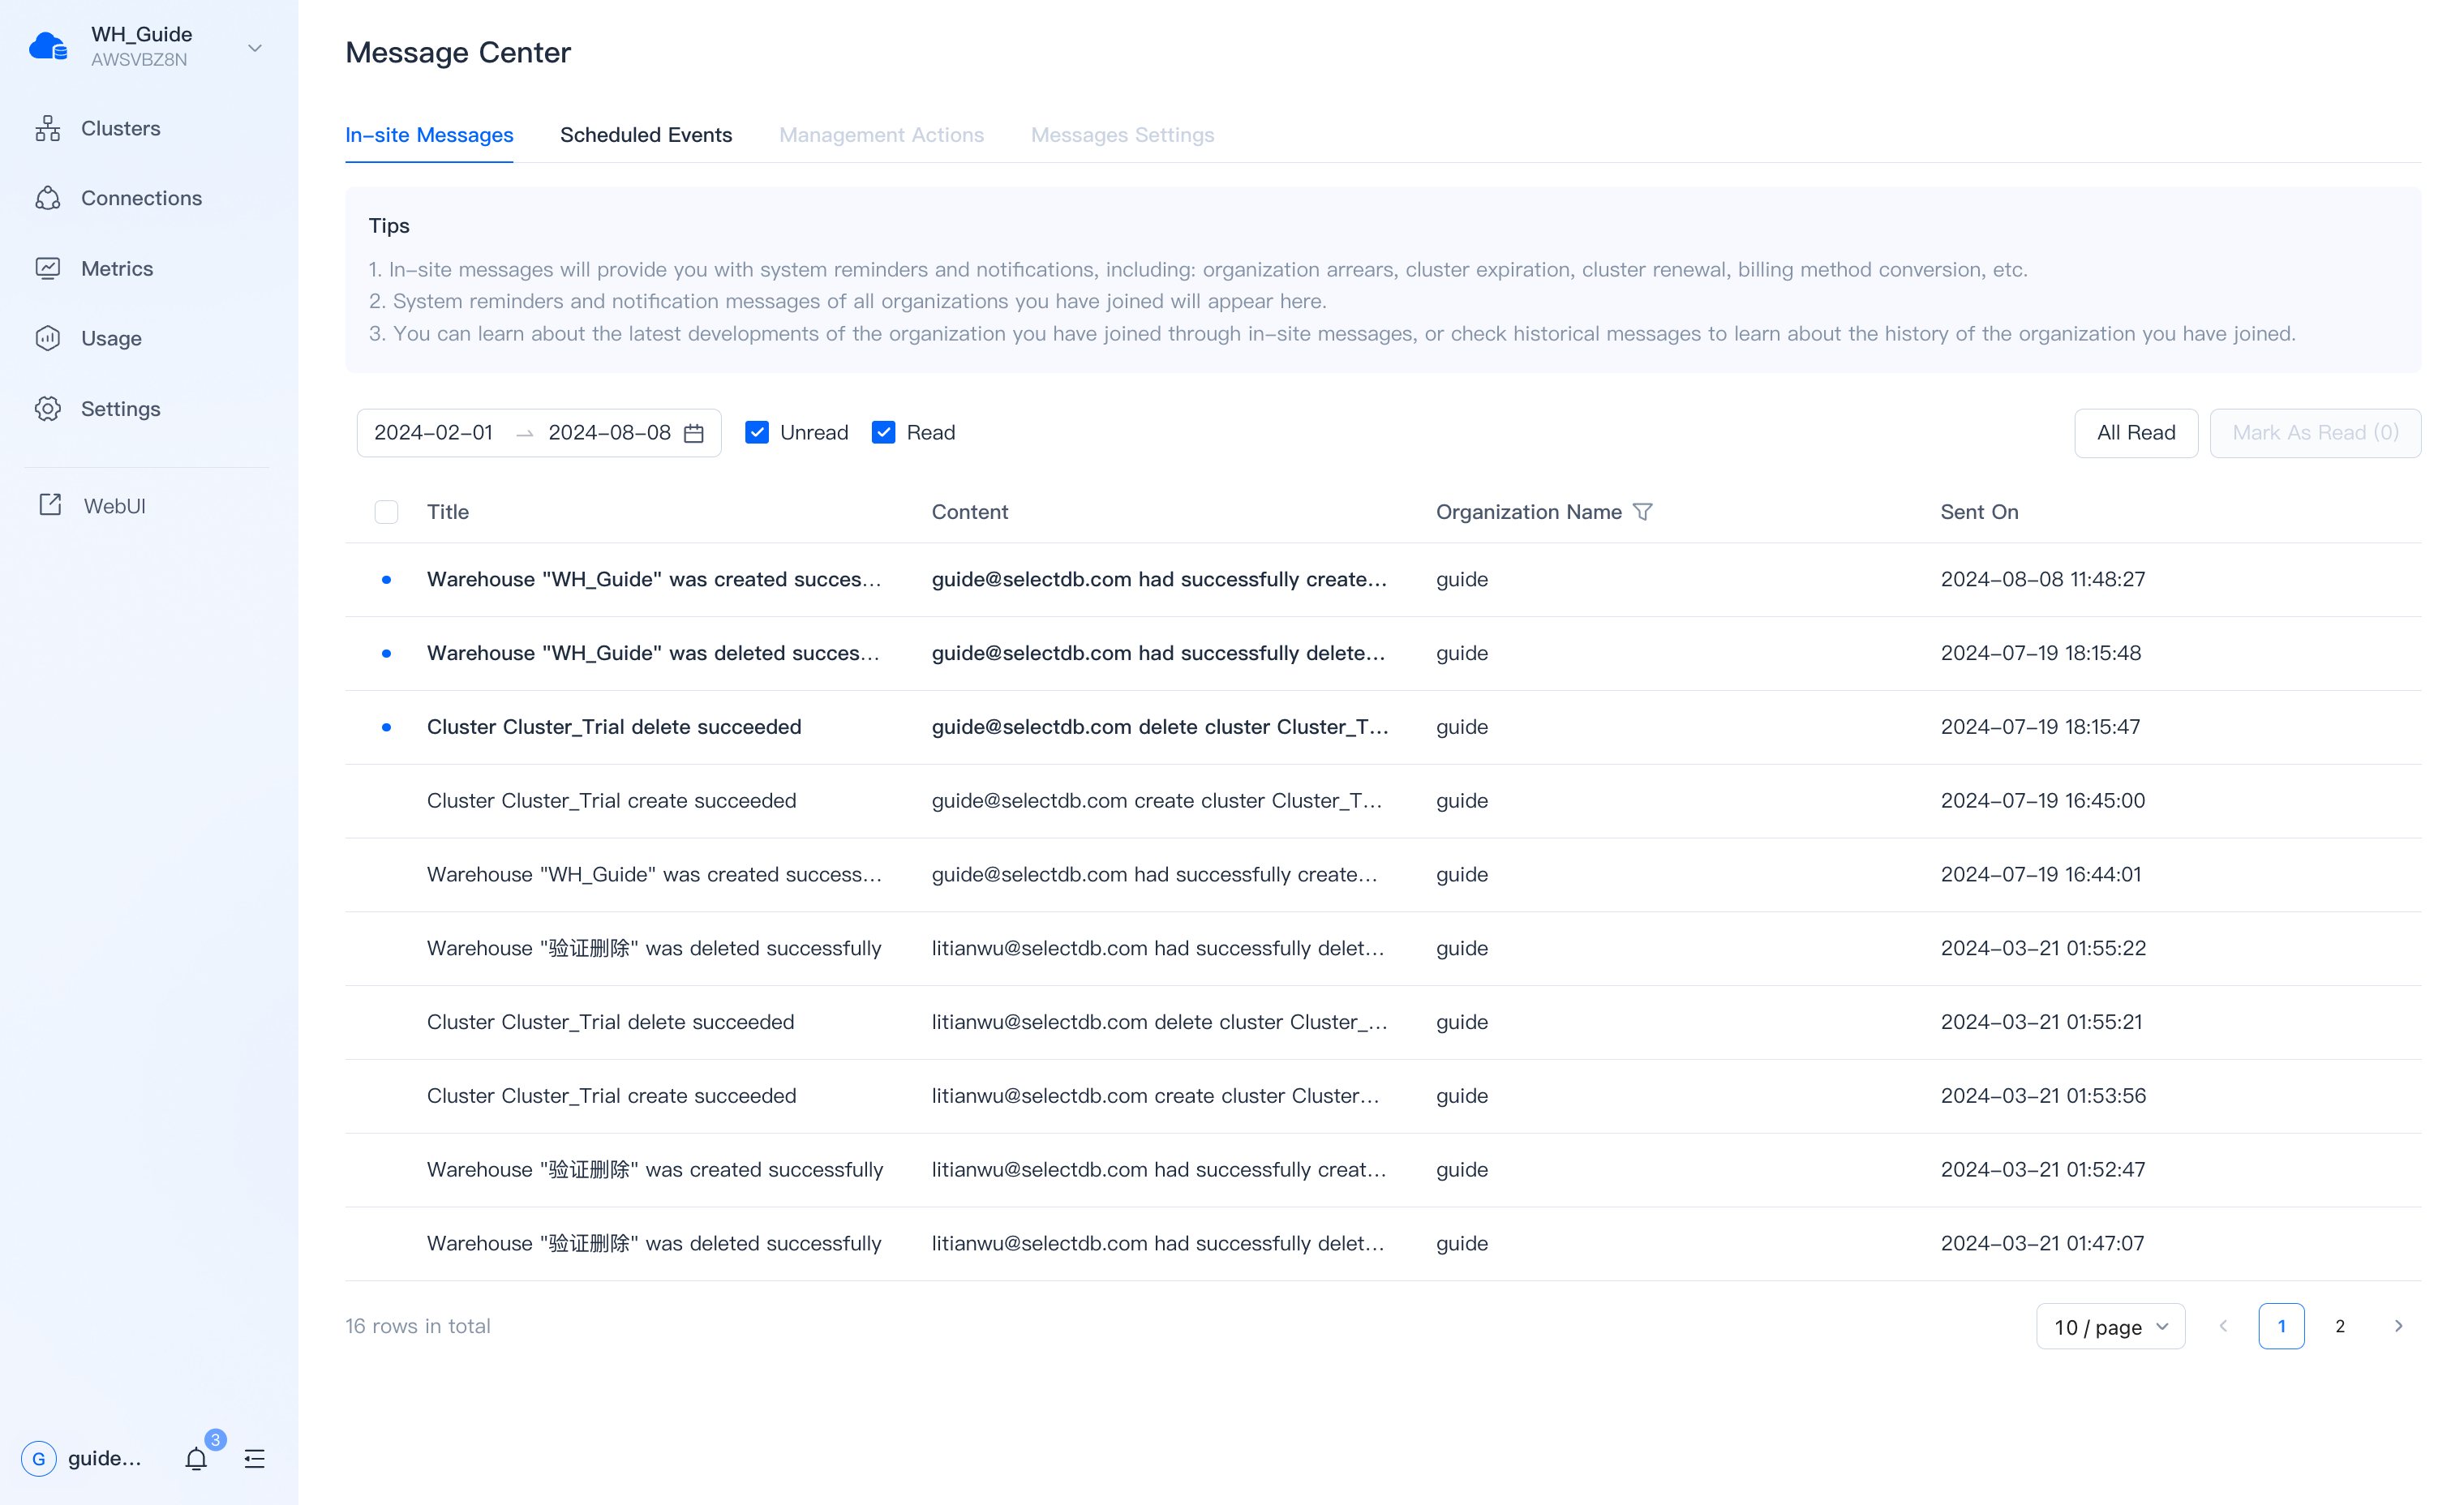Open the Organization Name filter icon
The height and width of the screenshot is (1505, 2464).
coord(1642,512)
